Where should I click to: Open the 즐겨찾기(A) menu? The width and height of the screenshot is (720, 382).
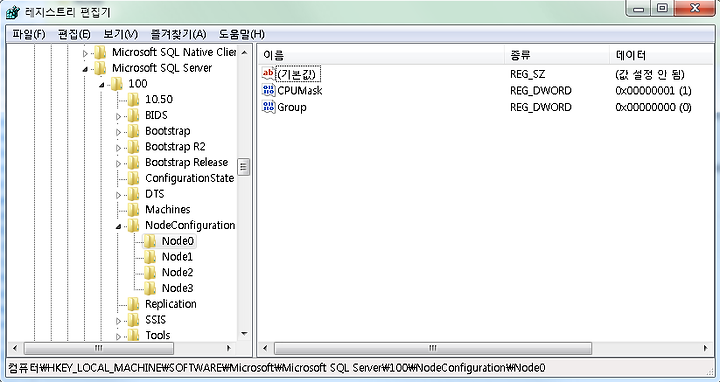point(178,34)
